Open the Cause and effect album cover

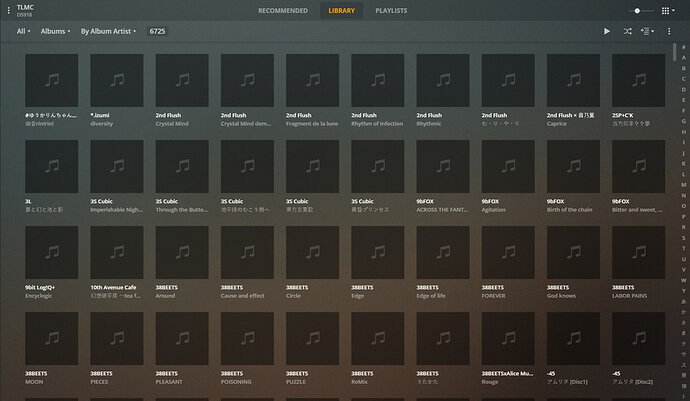click(x=247, y=252)
